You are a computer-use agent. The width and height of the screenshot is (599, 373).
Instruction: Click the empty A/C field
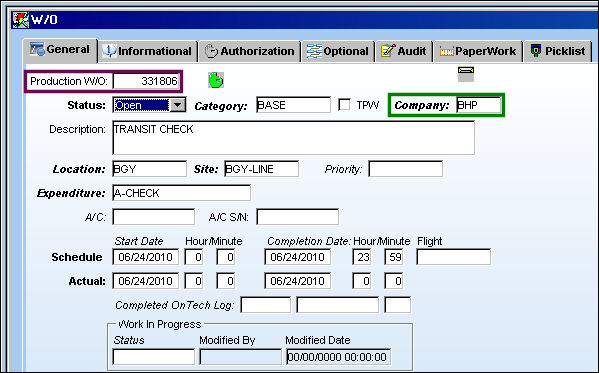pyautogui.click(x=154, y=217)
